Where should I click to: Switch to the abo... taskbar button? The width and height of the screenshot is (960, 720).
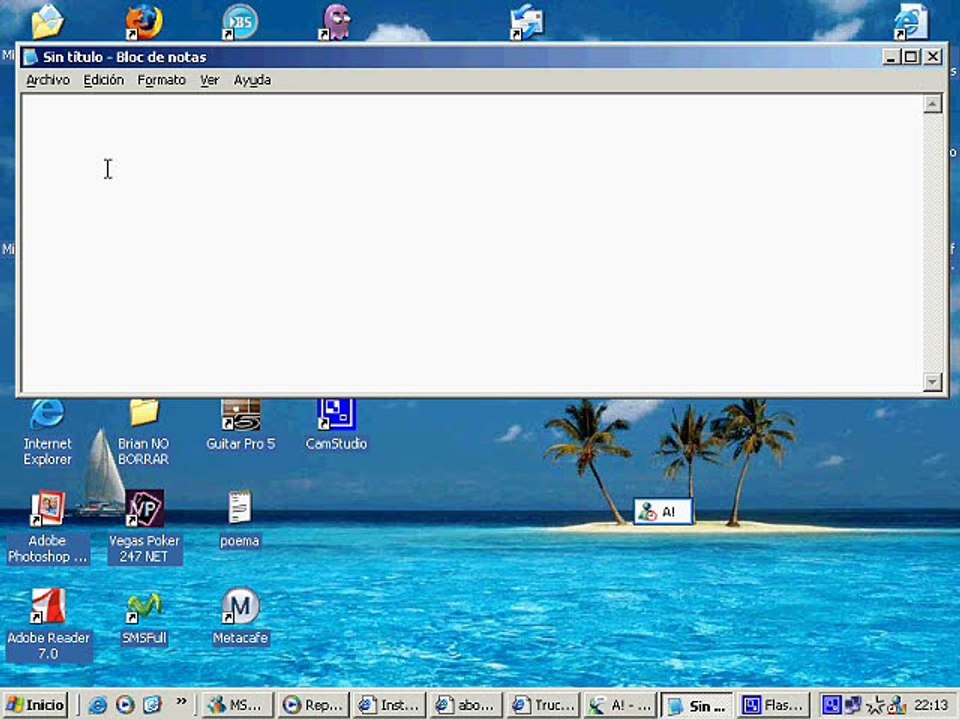[x=466, y=705]
